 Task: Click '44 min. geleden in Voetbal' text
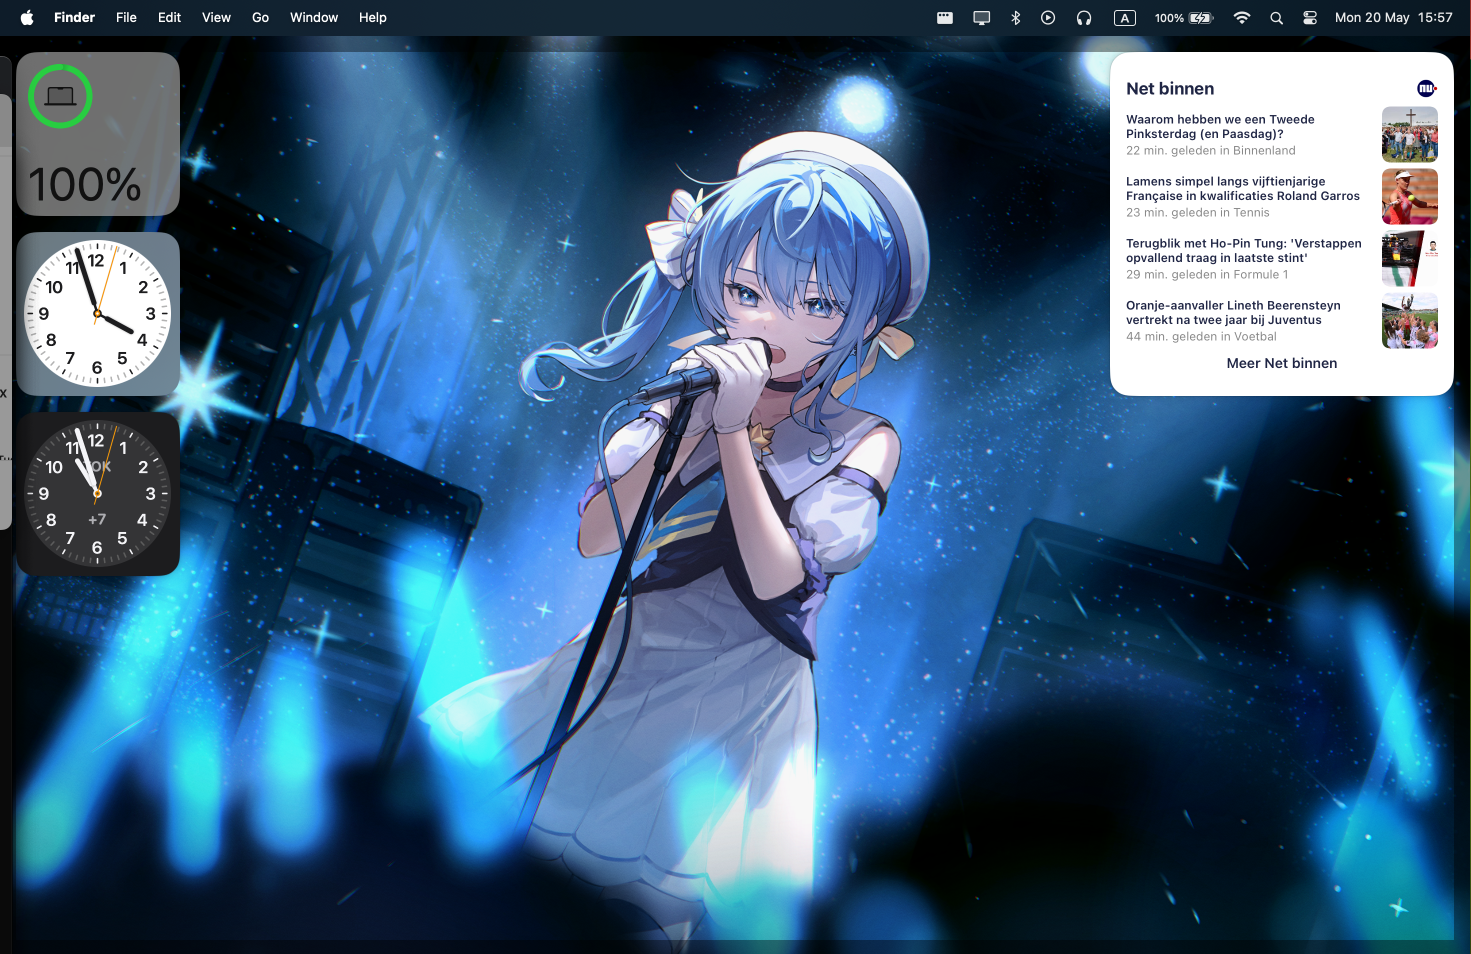tap(1201, 337)
